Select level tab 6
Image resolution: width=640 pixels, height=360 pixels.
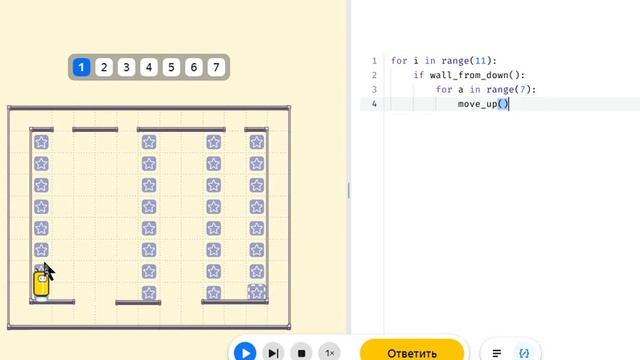pyautogui.click(x=194, y=67)
